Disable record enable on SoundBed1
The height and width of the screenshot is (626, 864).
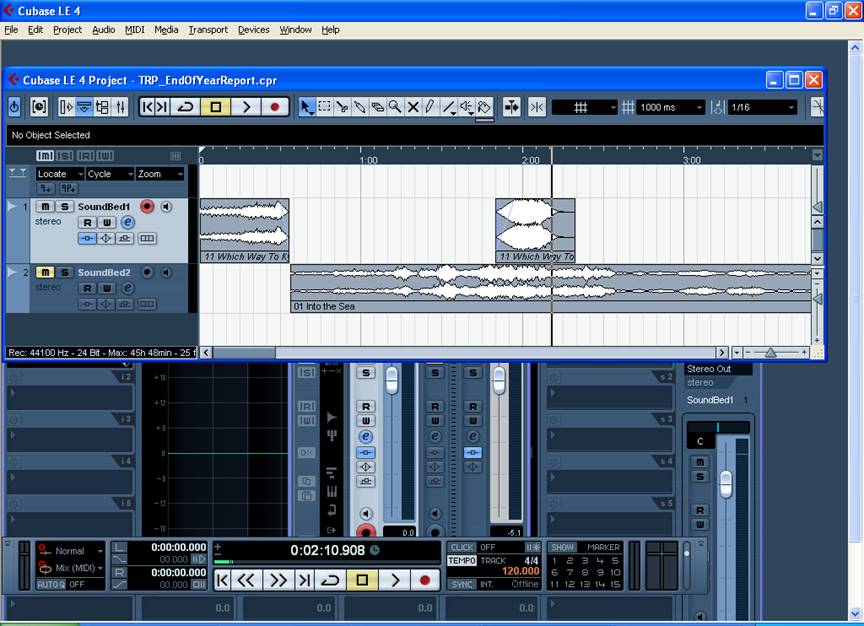point(147,206)
